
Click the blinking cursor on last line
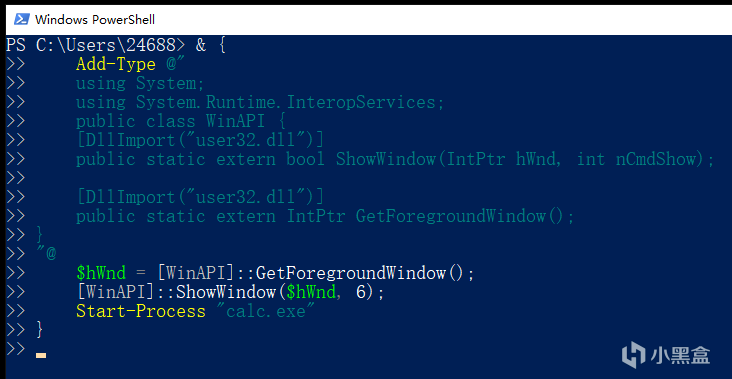tap(41, 356)
